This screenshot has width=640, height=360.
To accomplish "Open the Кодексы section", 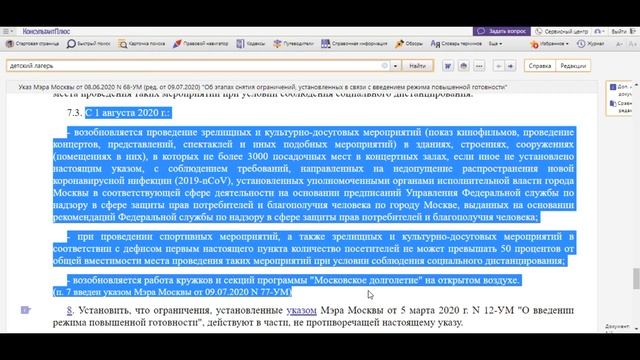I will tap(251, 44).
